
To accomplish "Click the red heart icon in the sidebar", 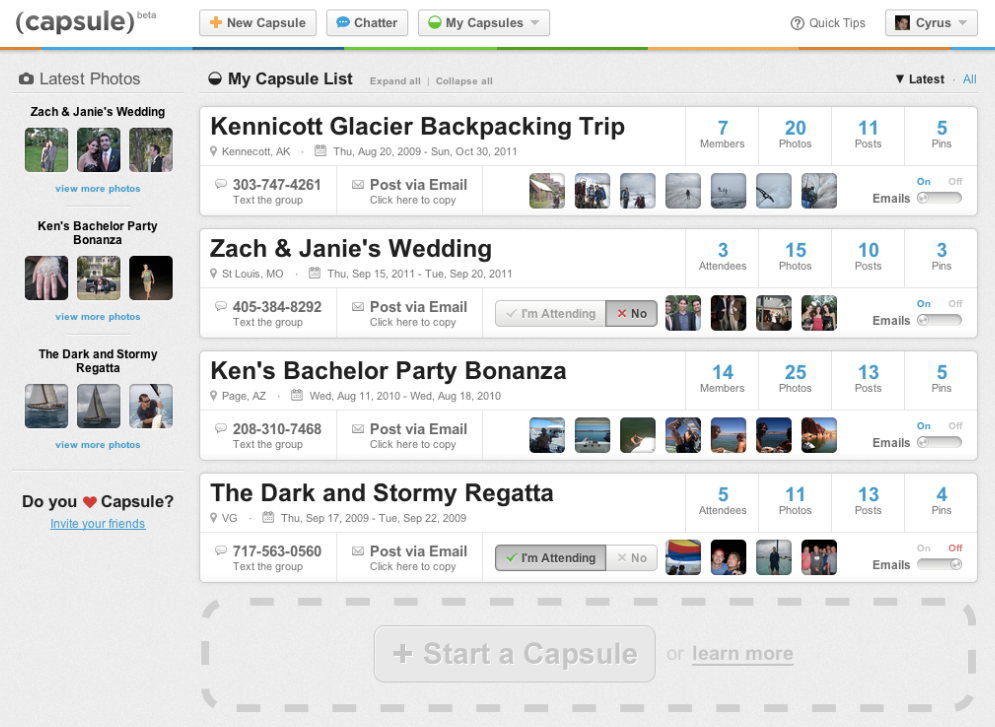I will pyautogui.click(x=89, y=502).
